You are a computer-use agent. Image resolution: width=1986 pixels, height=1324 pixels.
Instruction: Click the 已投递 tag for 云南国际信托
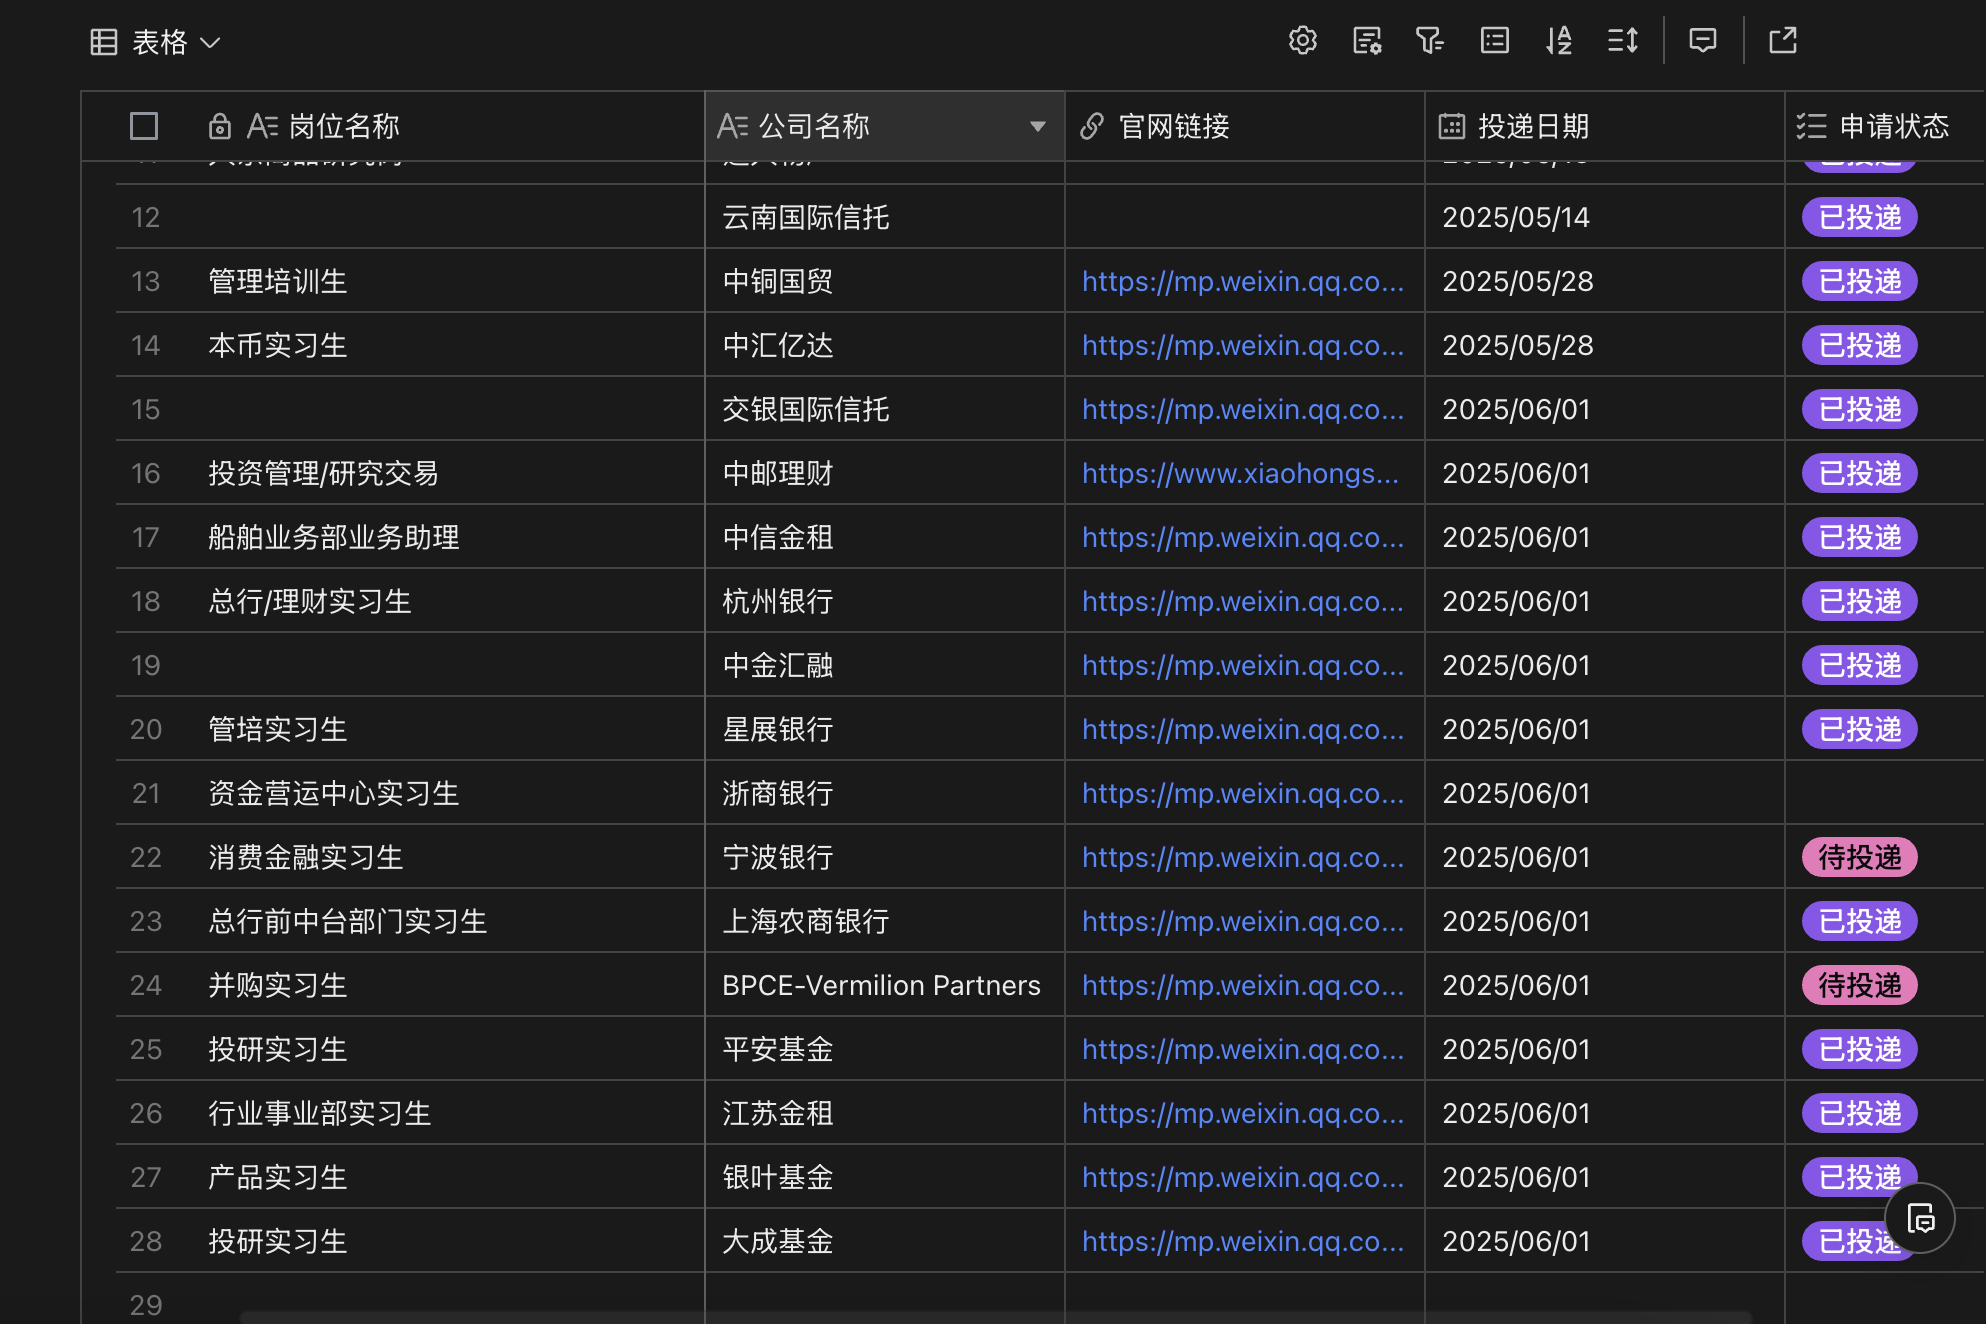(1859, 217)
